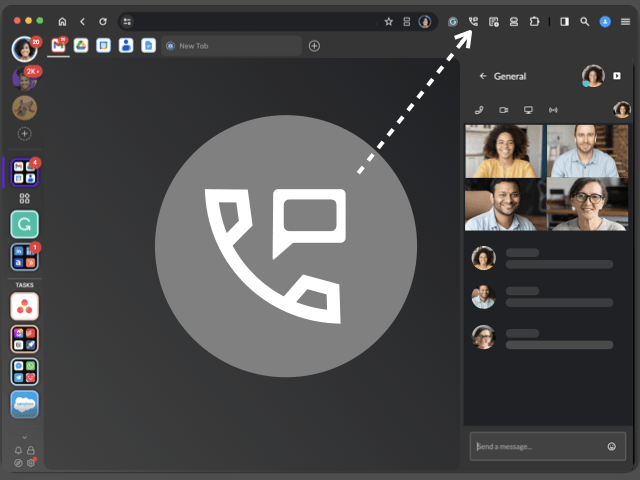Open the Asana app in Tasks
Viewport: 640px width, 480px height.
[24, 306]
